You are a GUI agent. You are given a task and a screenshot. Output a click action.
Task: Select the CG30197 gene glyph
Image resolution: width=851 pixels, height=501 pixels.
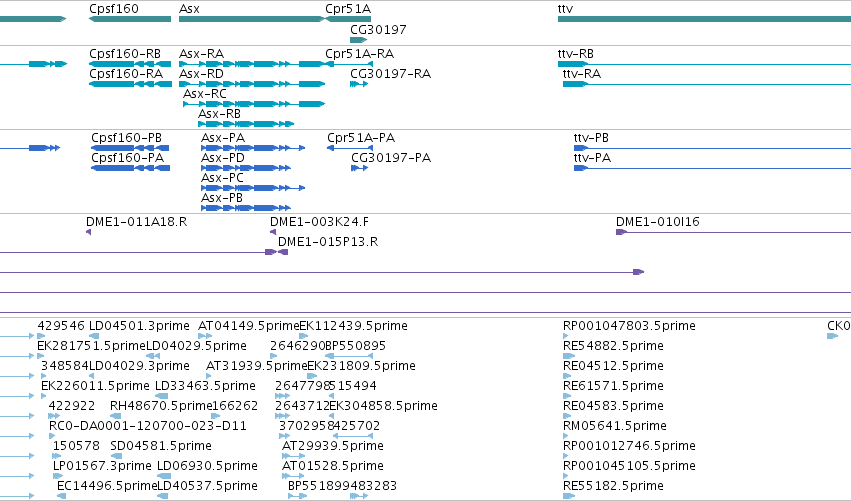pyautogui.click(x=359, y=40)
